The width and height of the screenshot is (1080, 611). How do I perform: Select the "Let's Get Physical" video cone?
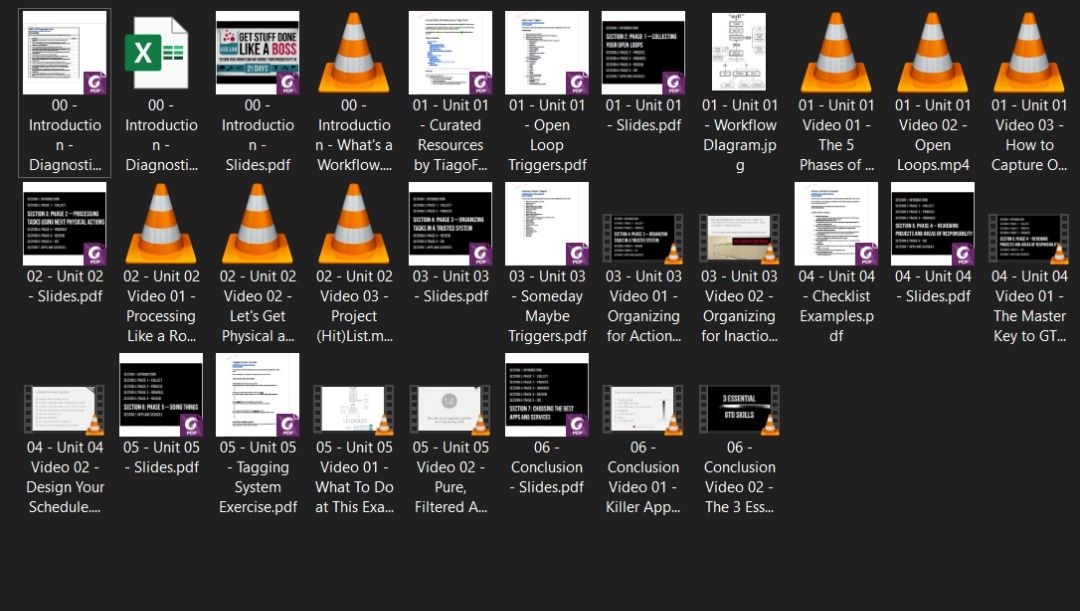coord(257,222)
